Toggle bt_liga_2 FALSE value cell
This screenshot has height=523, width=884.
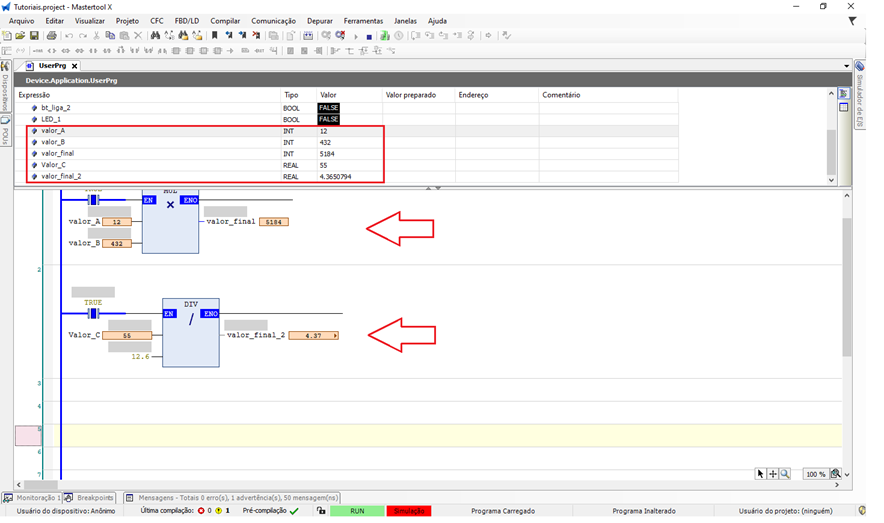tap(328, 107)
